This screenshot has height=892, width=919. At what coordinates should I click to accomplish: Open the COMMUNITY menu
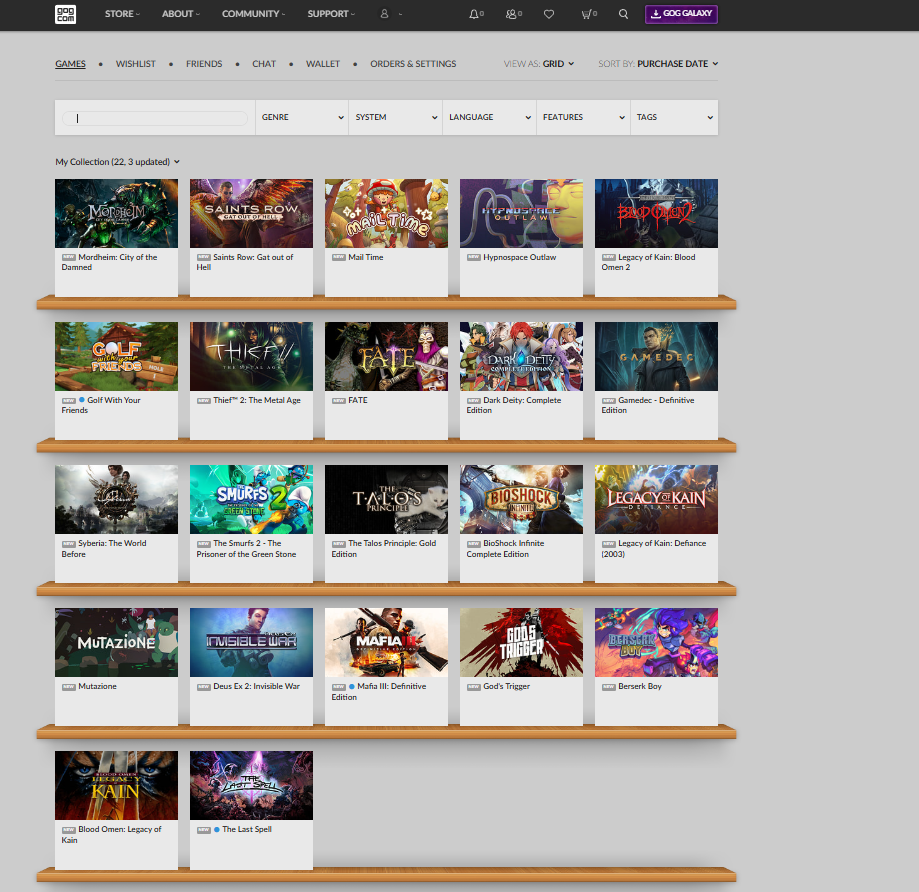pos(253,13)
